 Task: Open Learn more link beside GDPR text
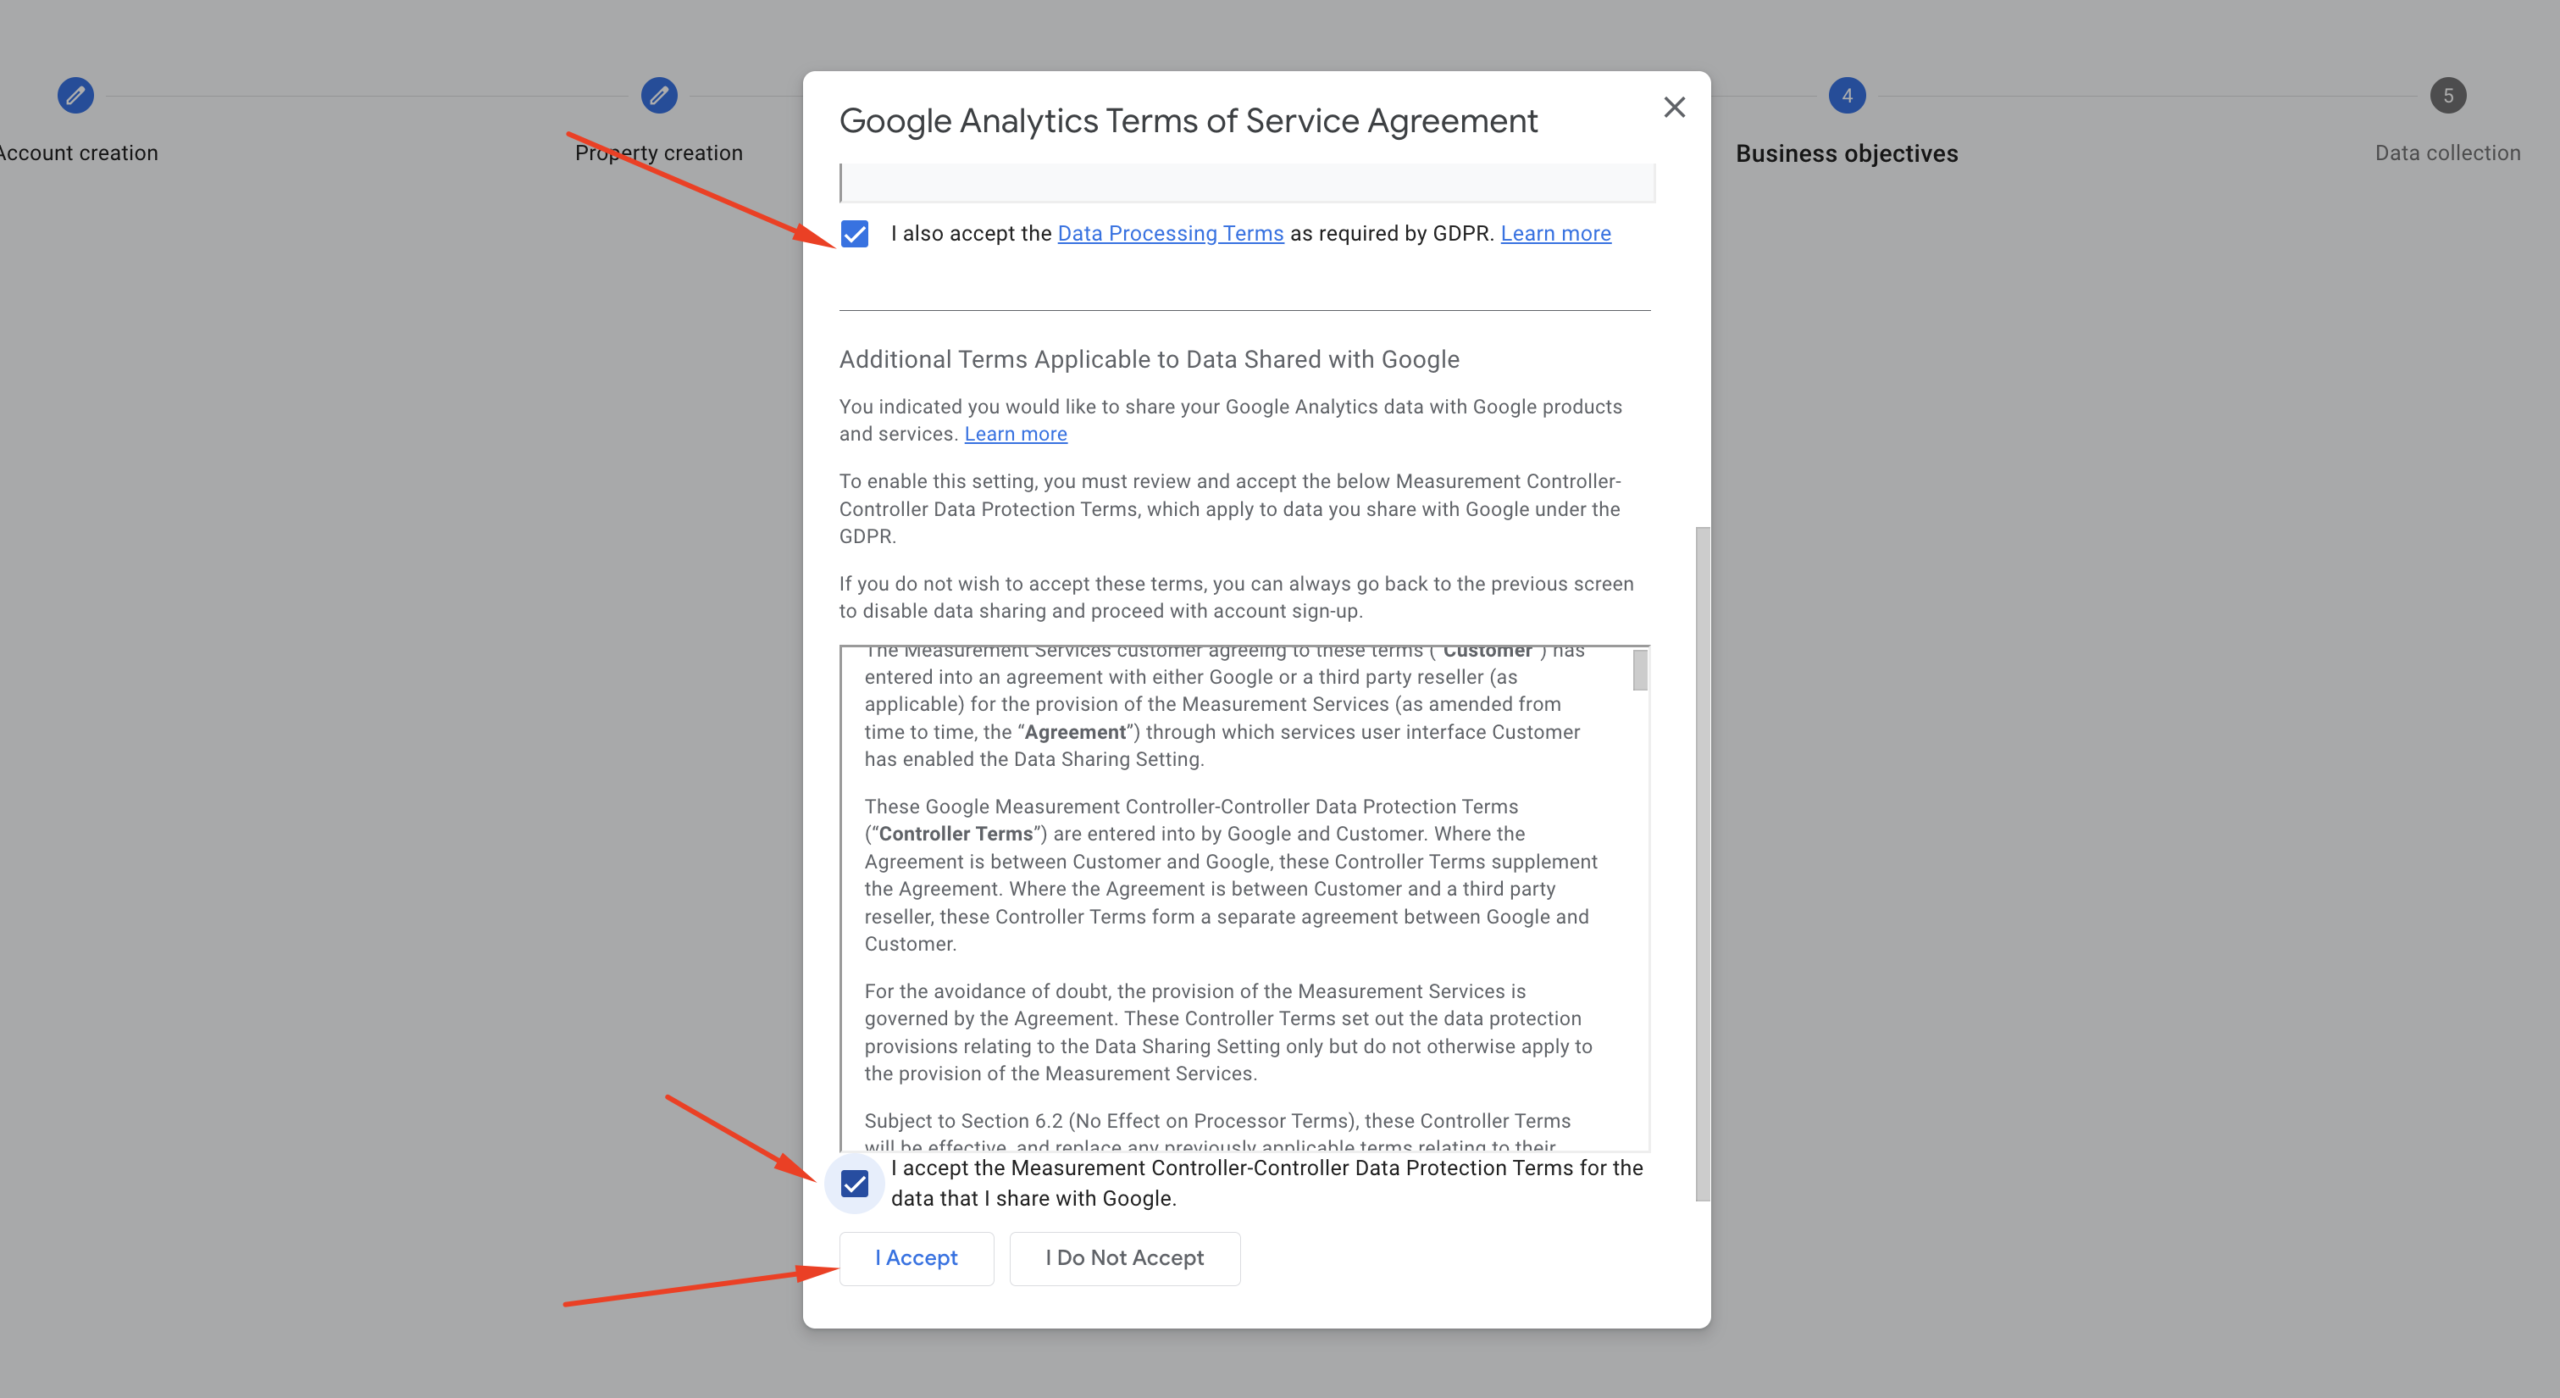(x=1555, y=233)
